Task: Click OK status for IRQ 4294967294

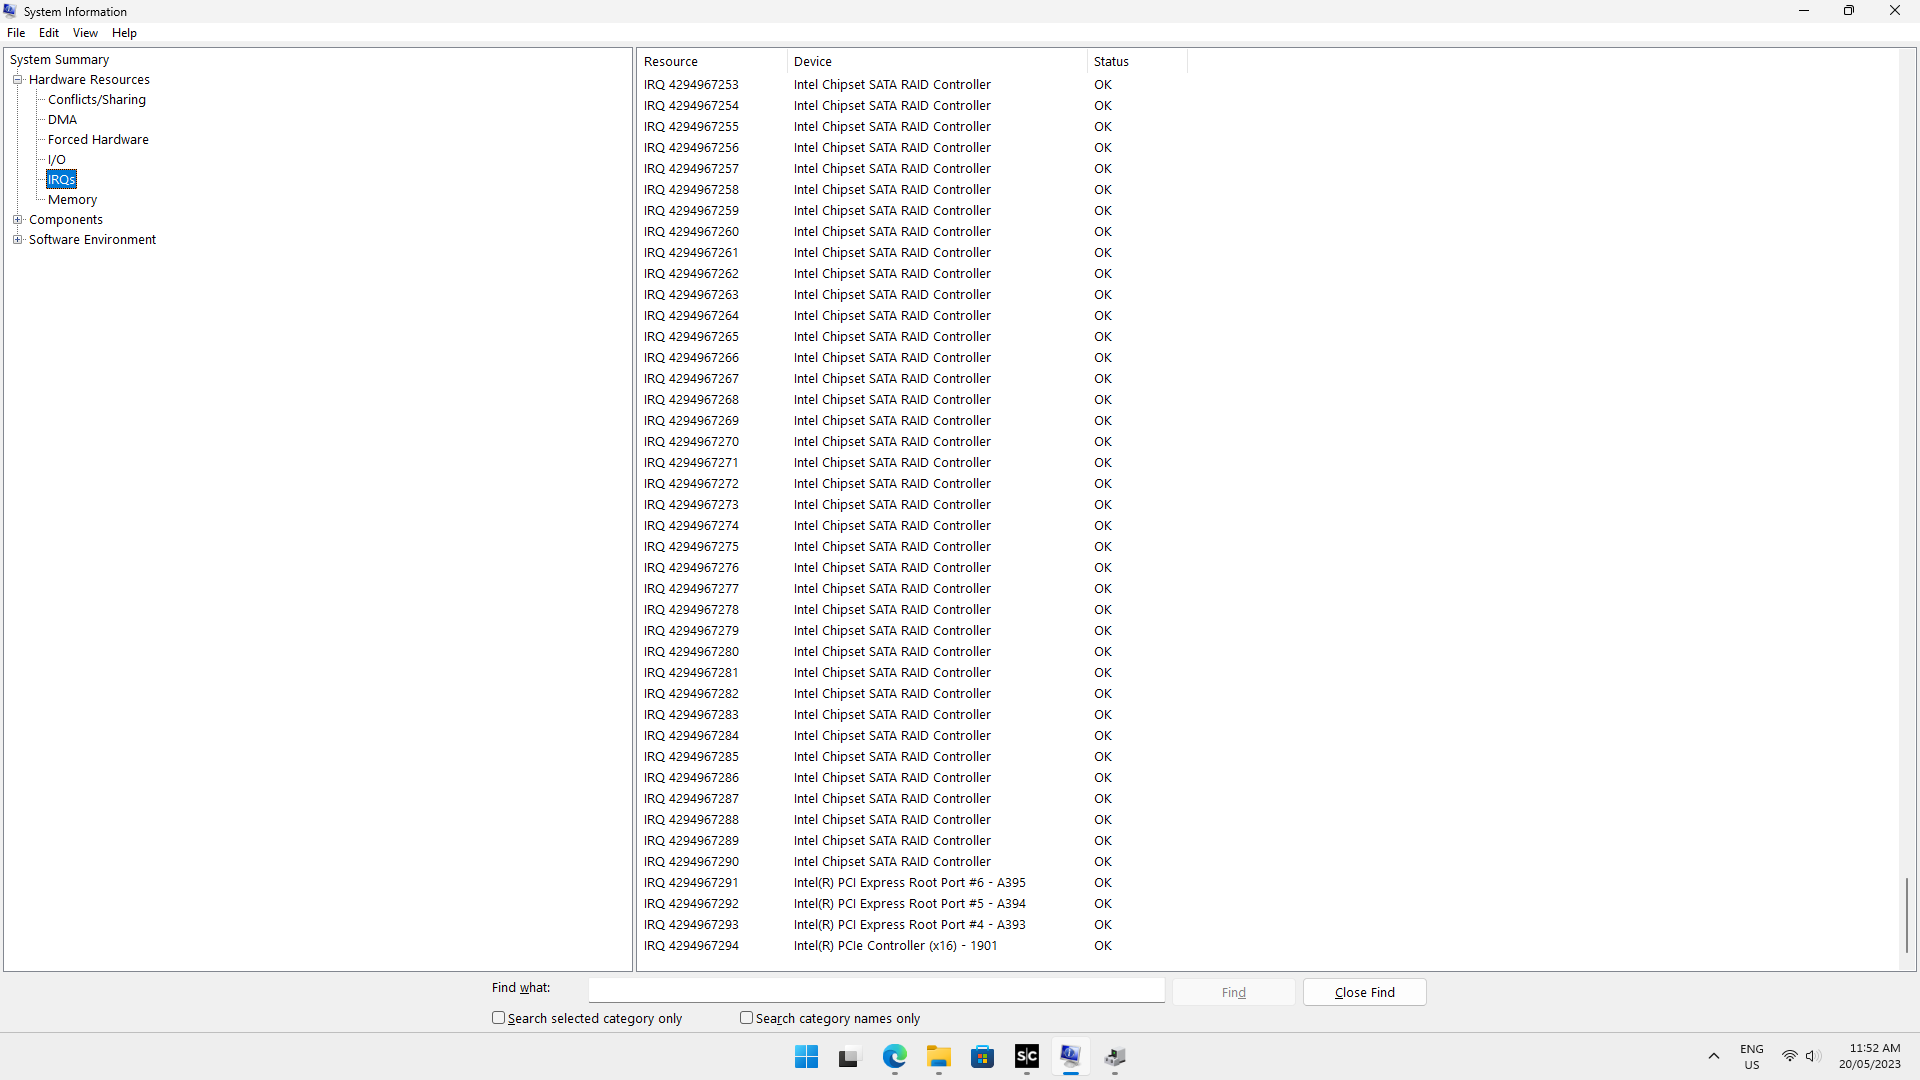Action: pos(1102,946)
